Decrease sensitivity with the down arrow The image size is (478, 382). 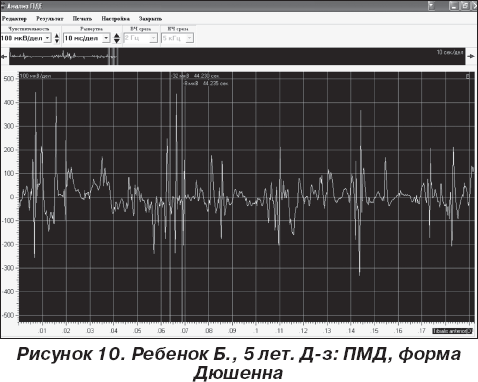point(57,41)
